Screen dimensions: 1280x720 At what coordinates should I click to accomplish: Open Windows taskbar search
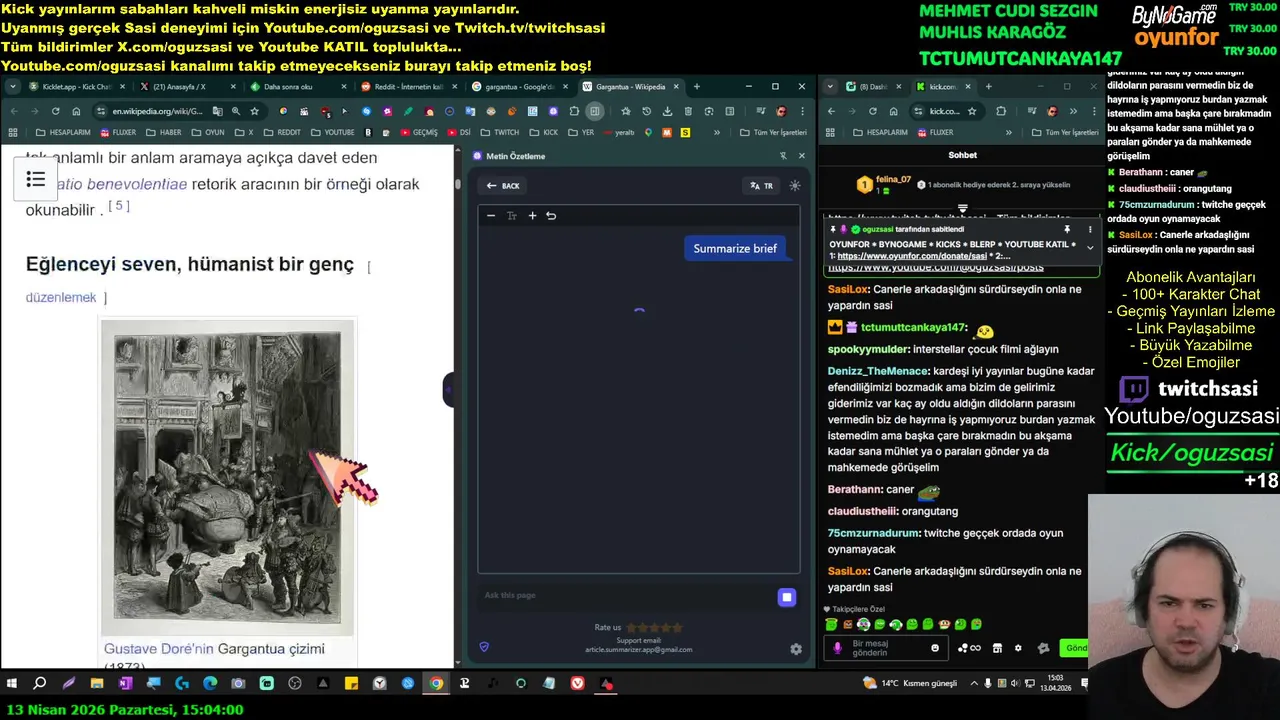click(x=40, y=684)
